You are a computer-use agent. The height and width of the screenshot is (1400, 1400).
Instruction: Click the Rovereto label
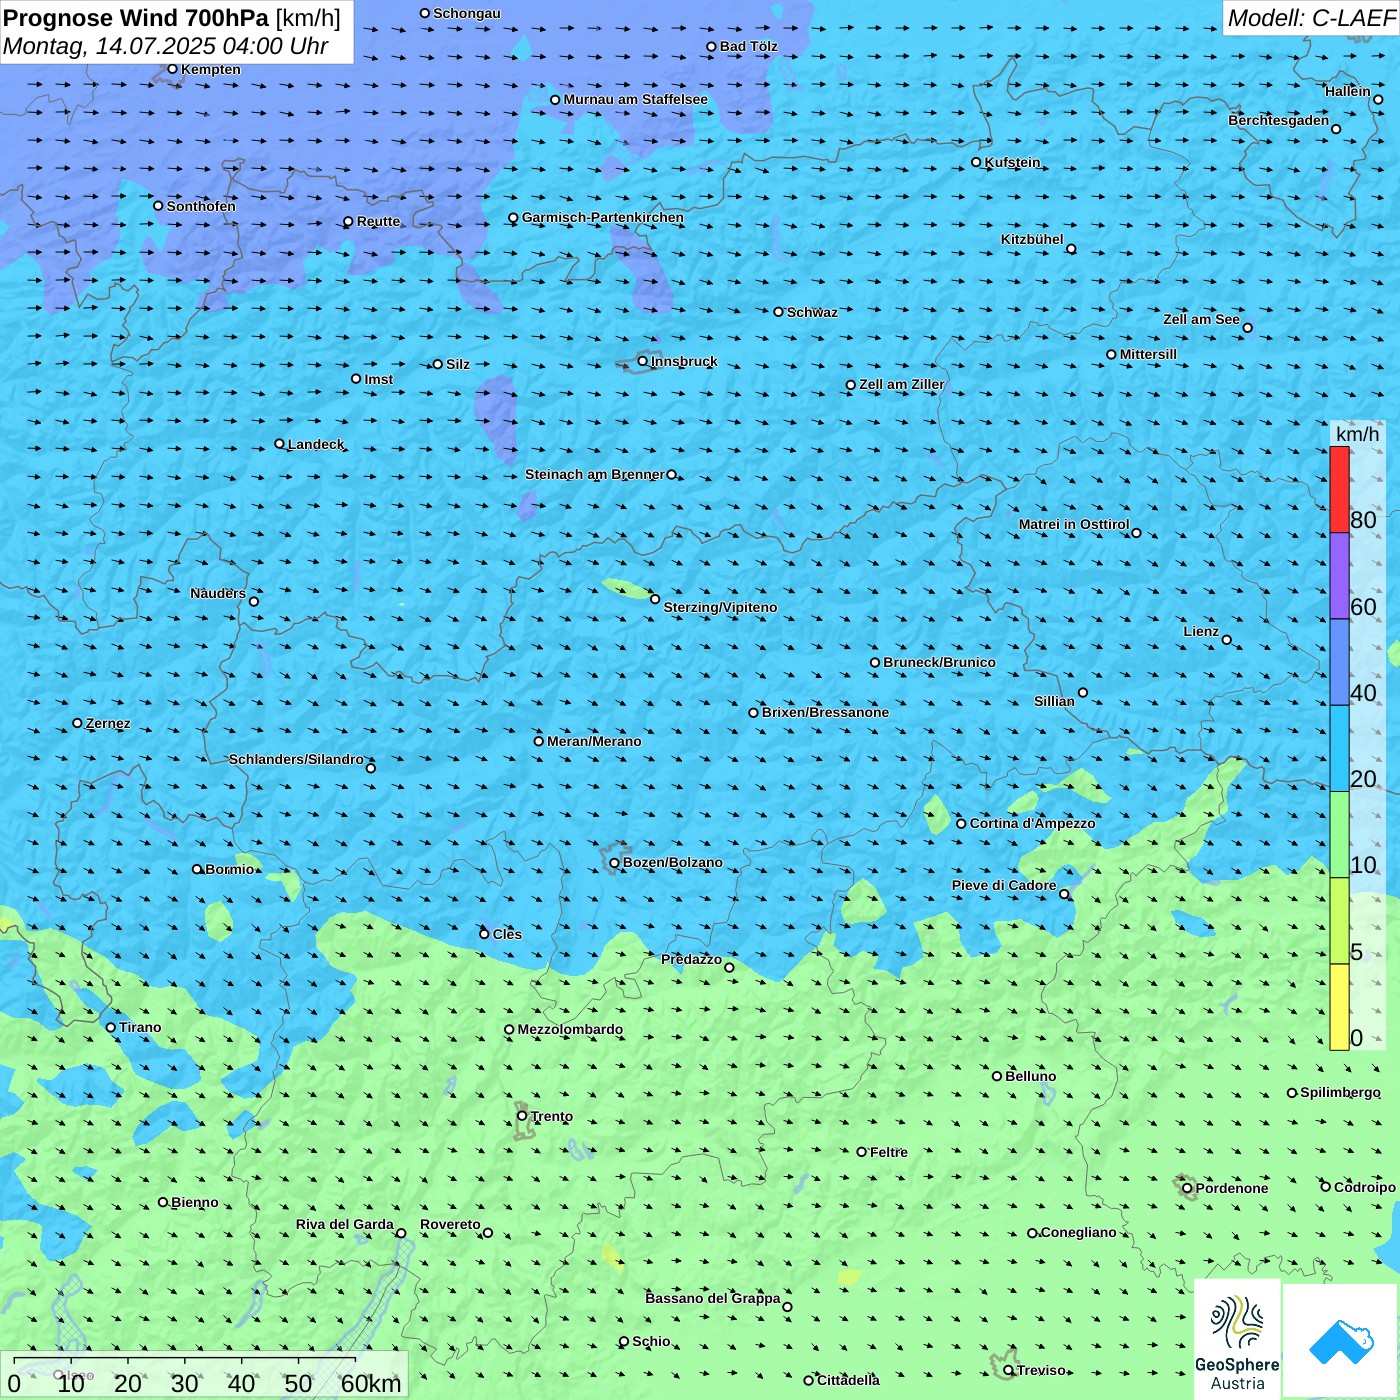coord(450,1224)
